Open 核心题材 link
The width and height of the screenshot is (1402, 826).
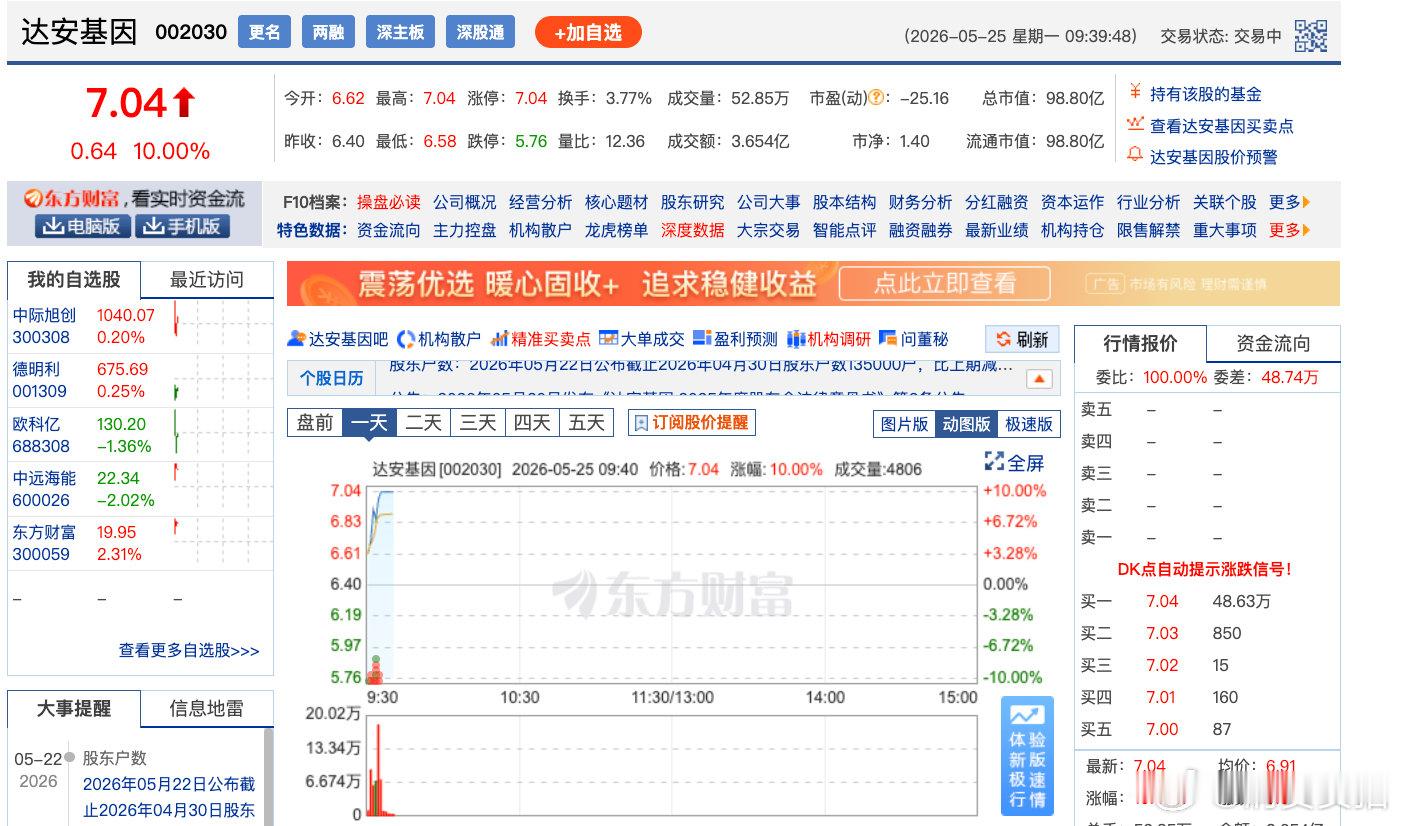pos(617,202)
